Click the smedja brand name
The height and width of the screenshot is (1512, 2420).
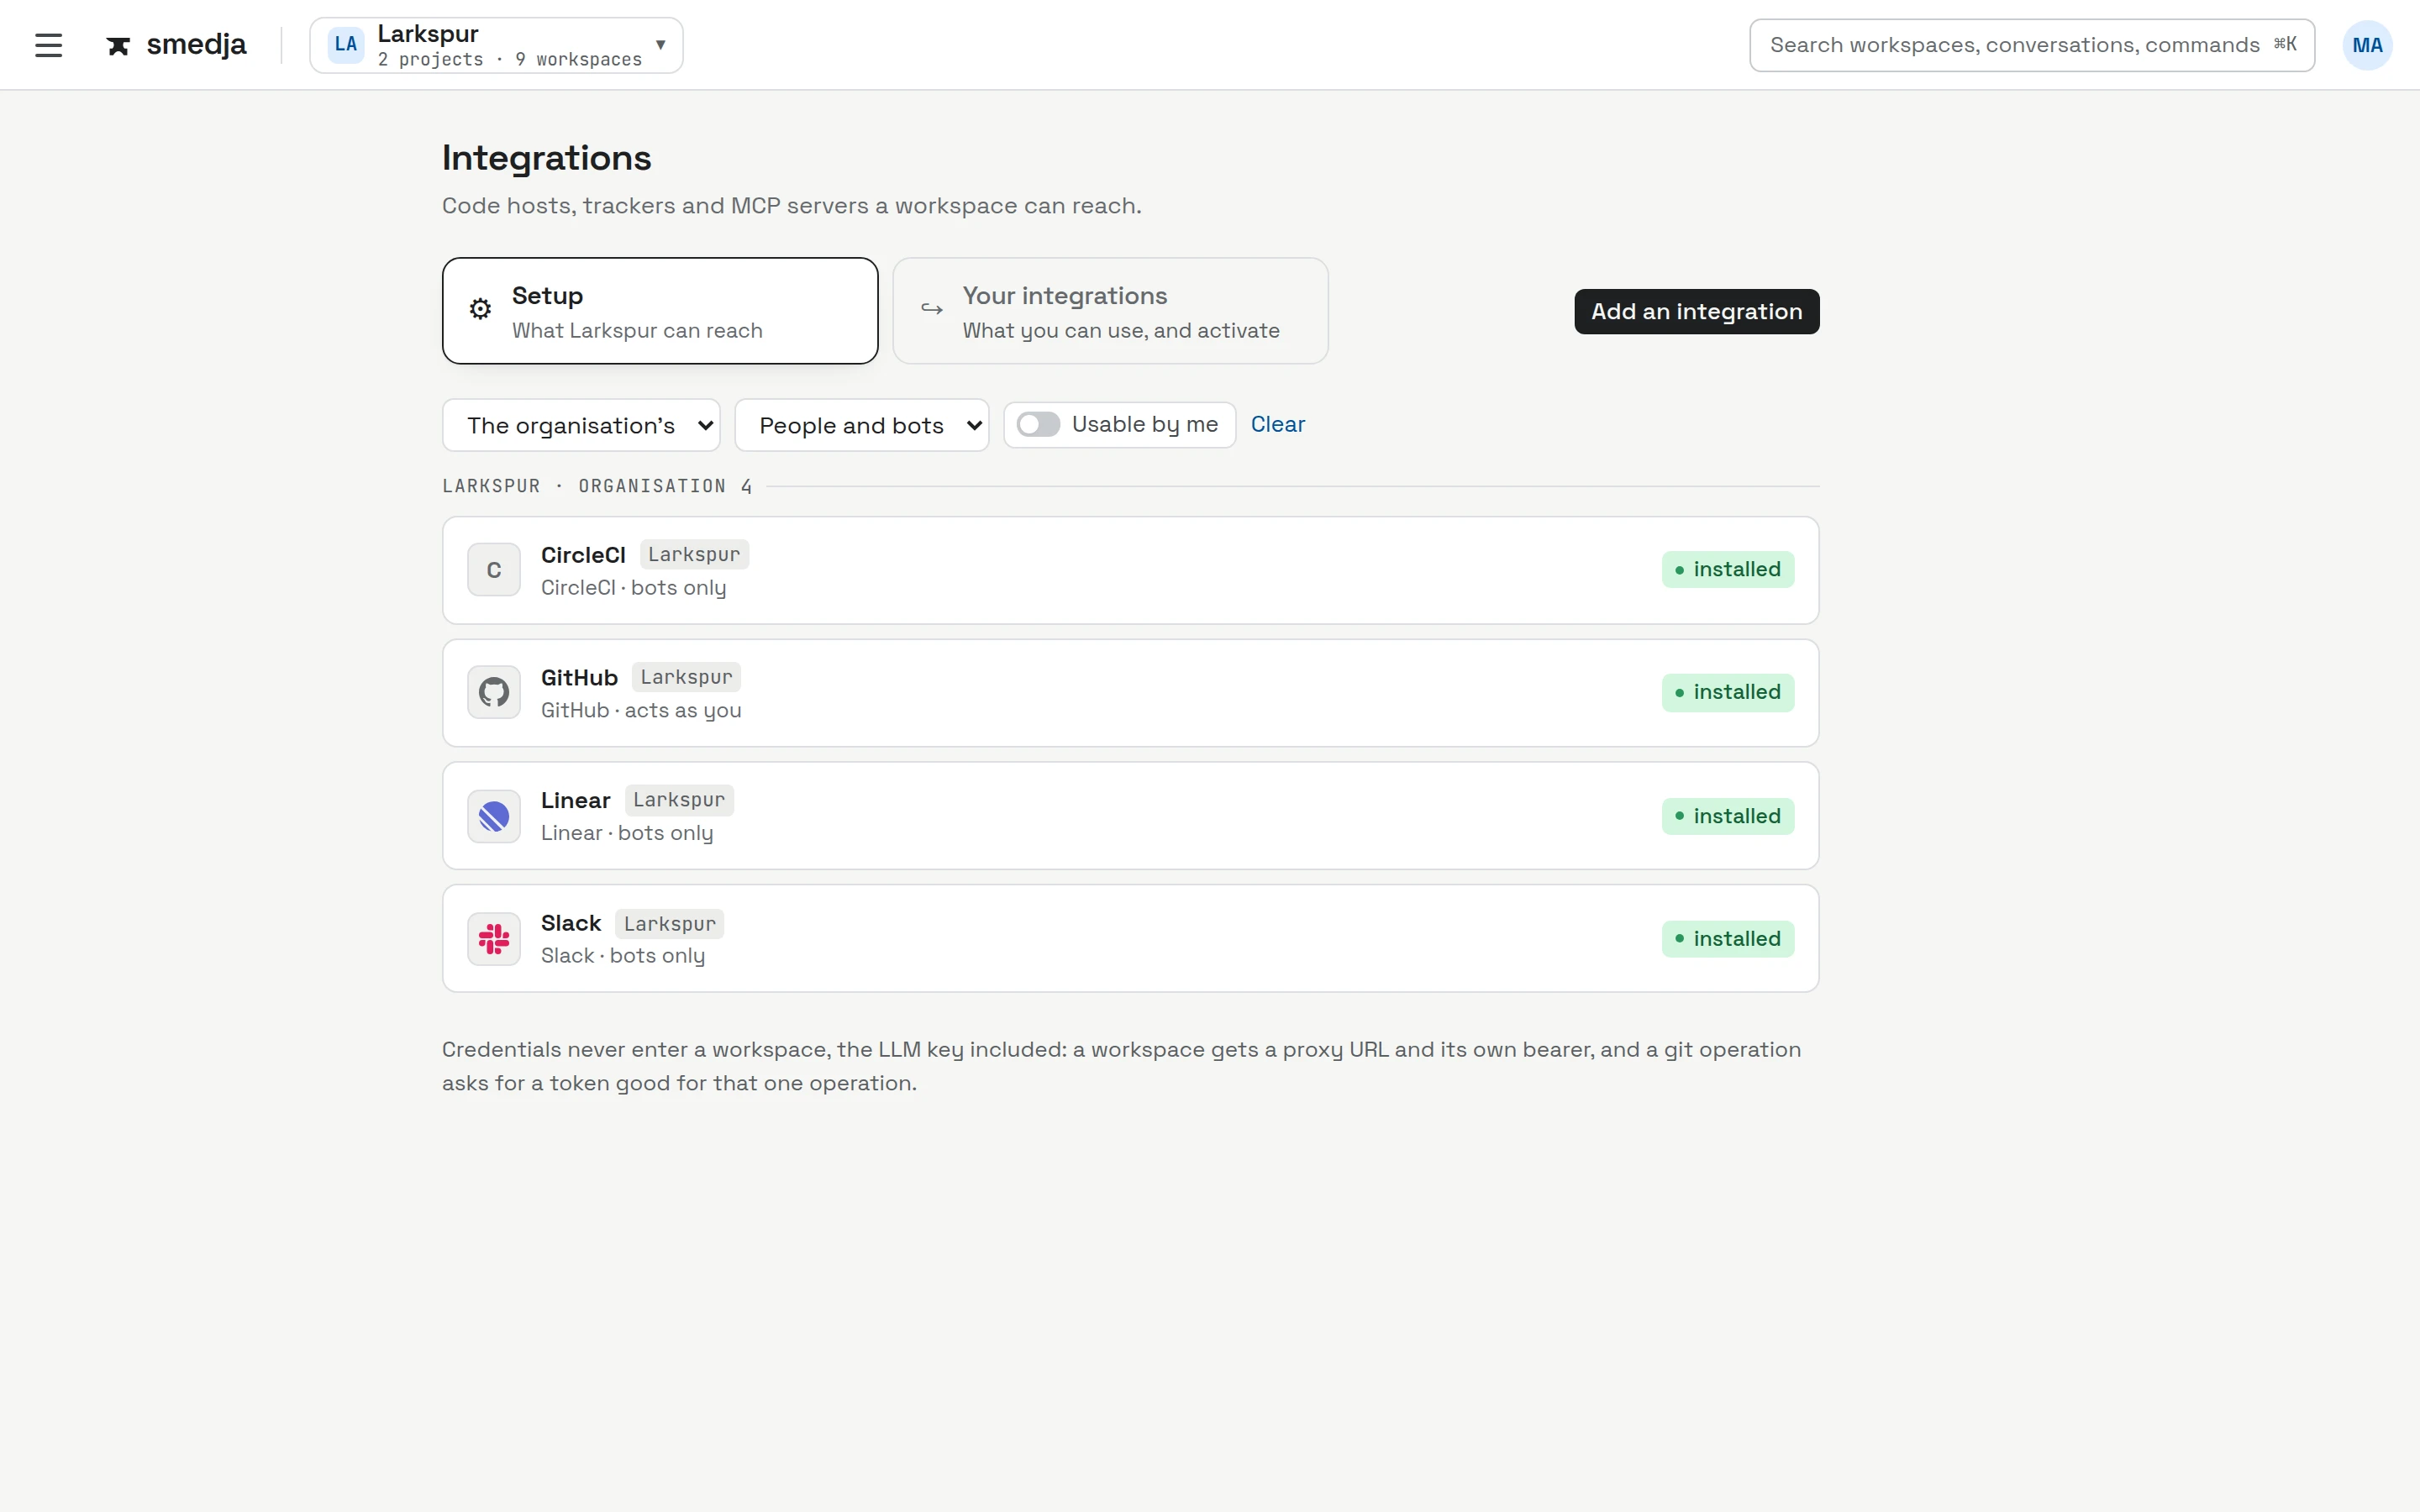click(x=196, y=45)
